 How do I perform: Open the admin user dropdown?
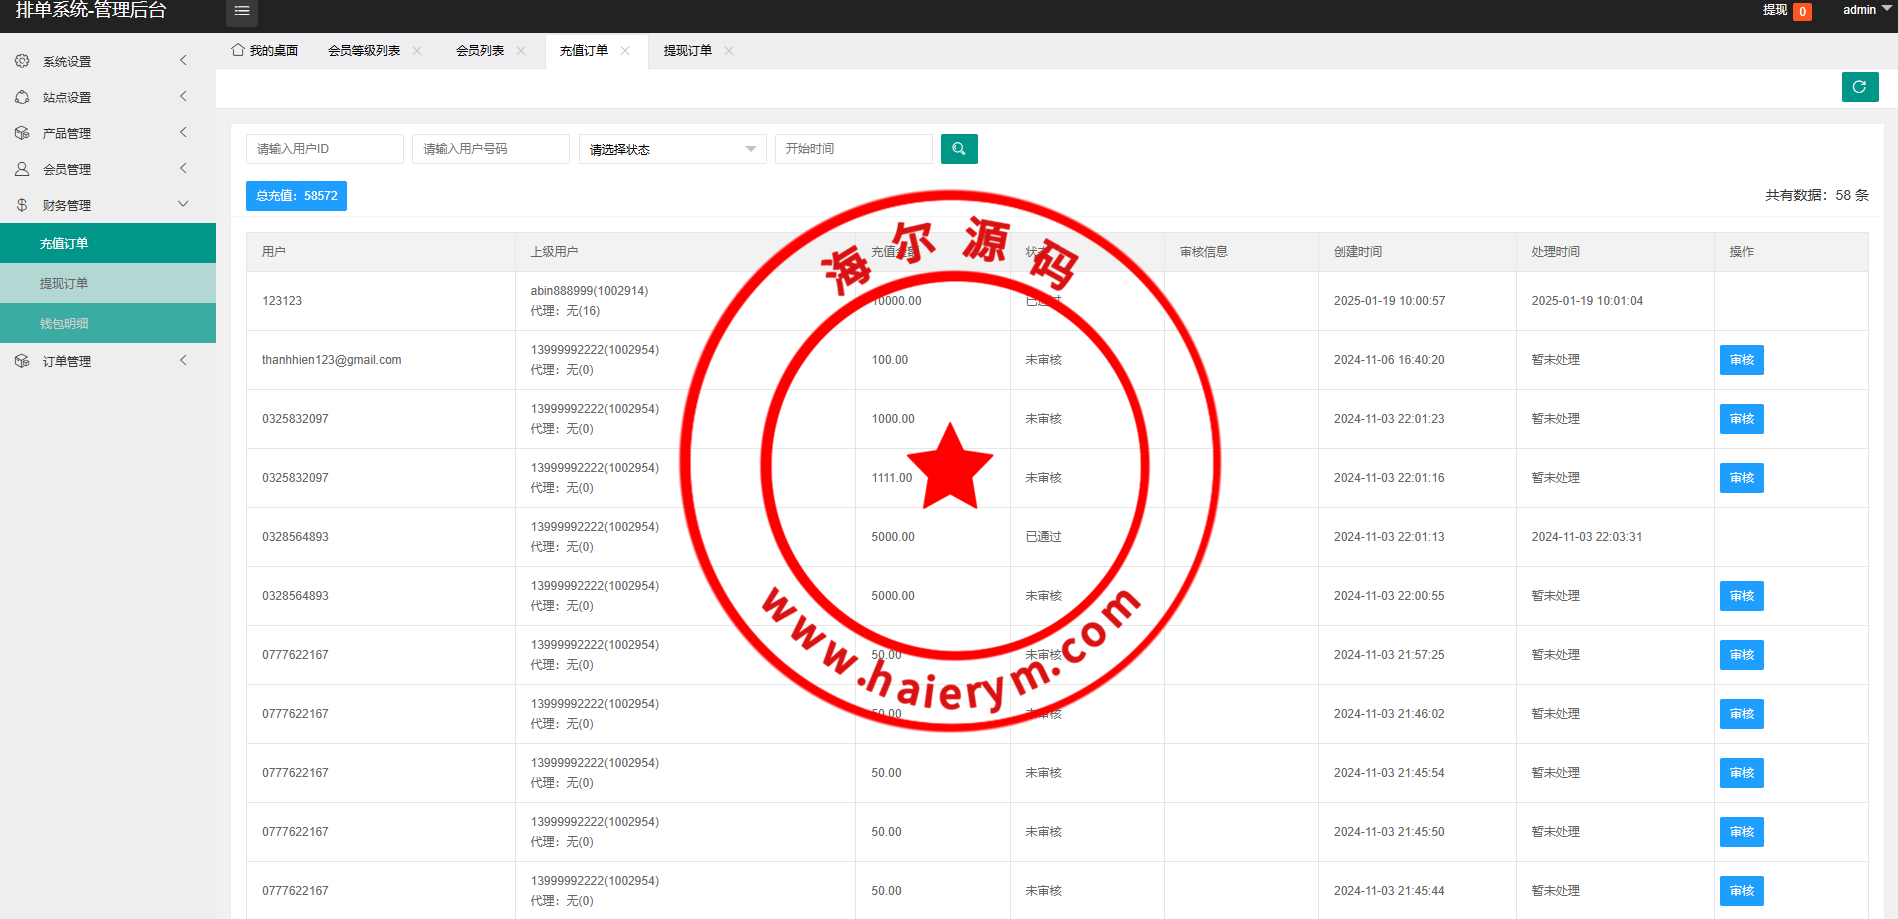click(1866, 10)
